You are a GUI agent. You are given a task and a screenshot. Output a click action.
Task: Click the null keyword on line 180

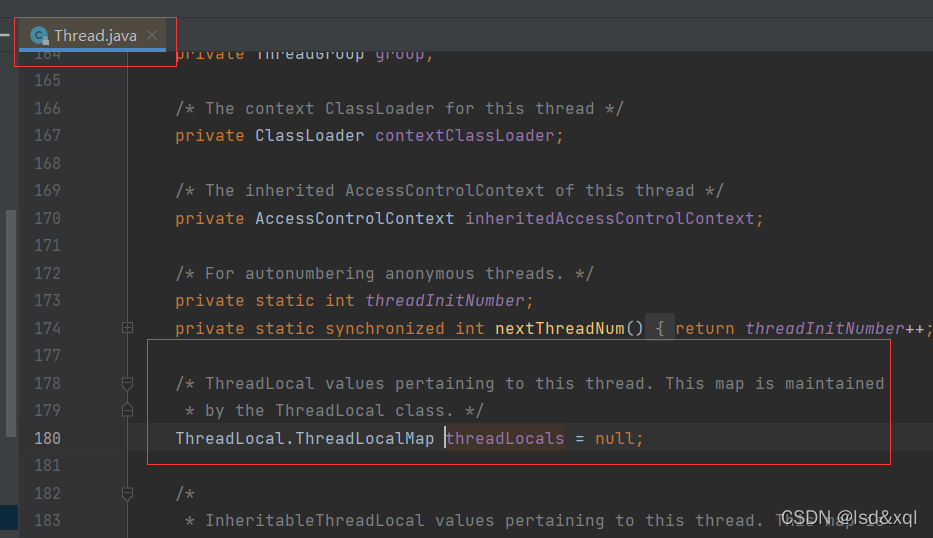(x=615, y=439)
